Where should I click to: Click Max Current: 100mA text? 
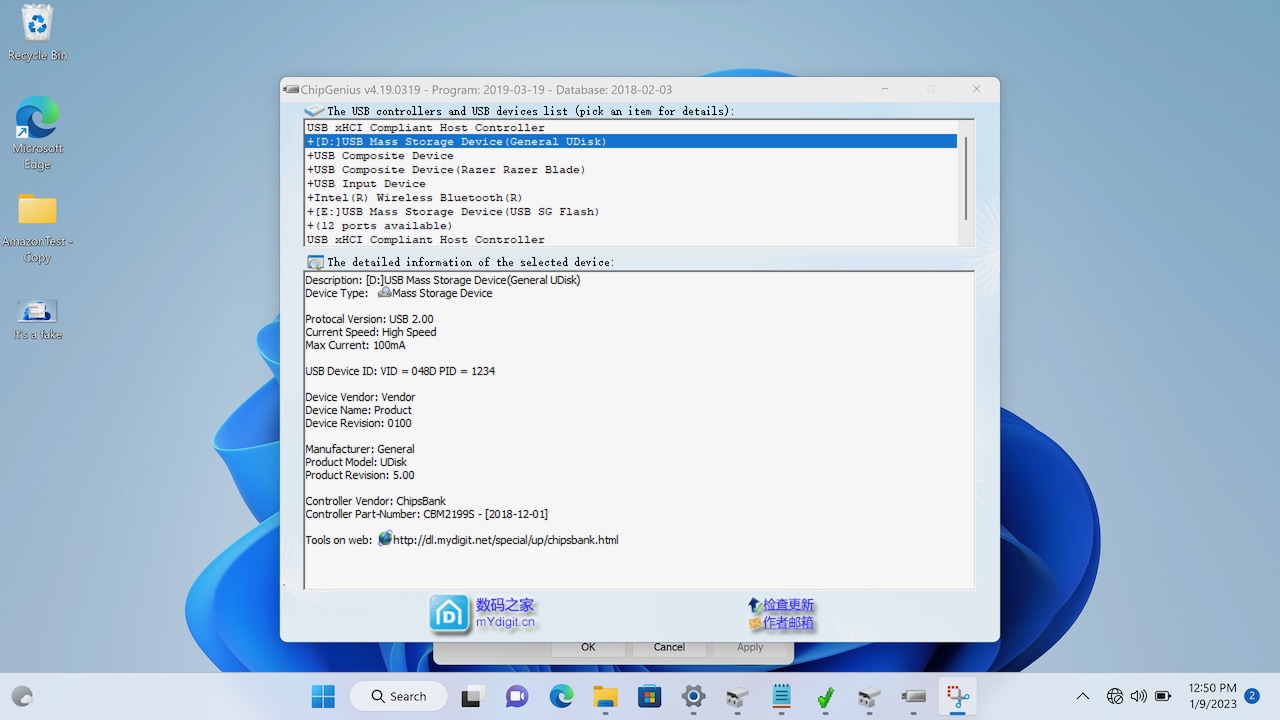click(355, 345)
